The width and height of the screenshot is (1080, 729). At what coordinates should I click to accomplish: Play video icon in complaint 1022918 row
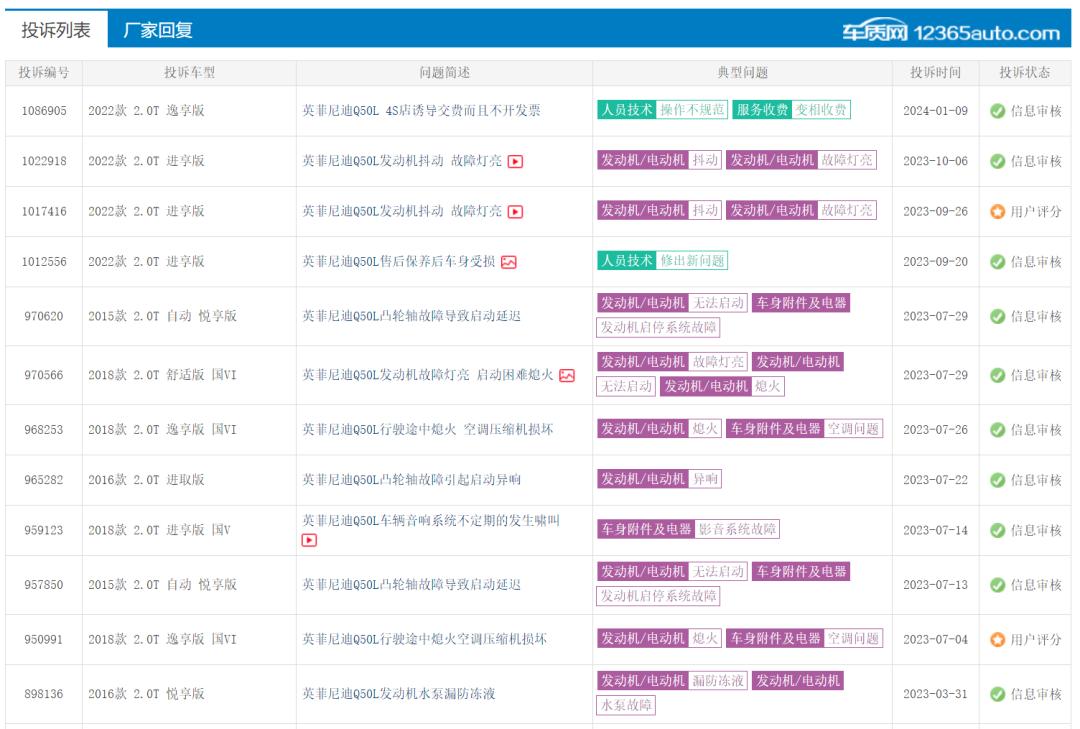tap(516, 161)
